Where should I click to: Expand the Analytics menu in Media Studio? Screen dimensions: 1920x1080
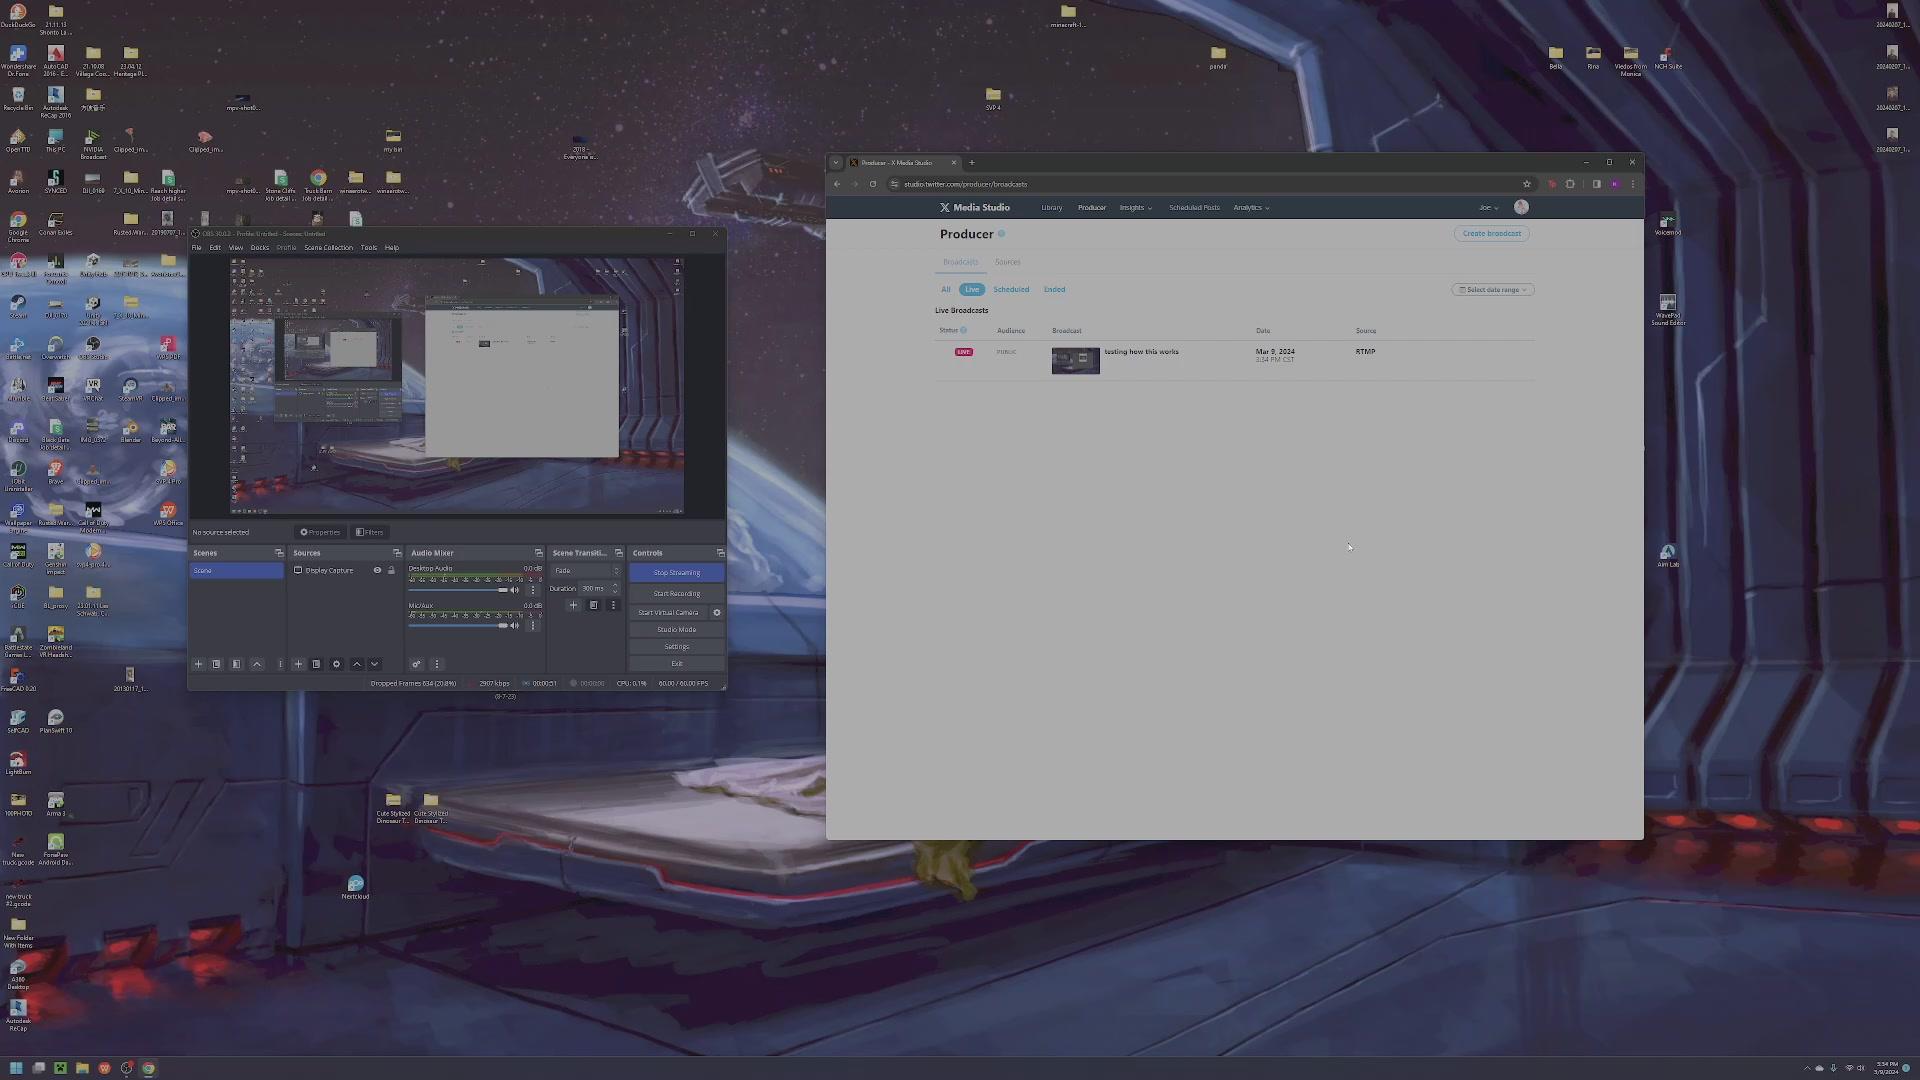[x=1251, y=208]
